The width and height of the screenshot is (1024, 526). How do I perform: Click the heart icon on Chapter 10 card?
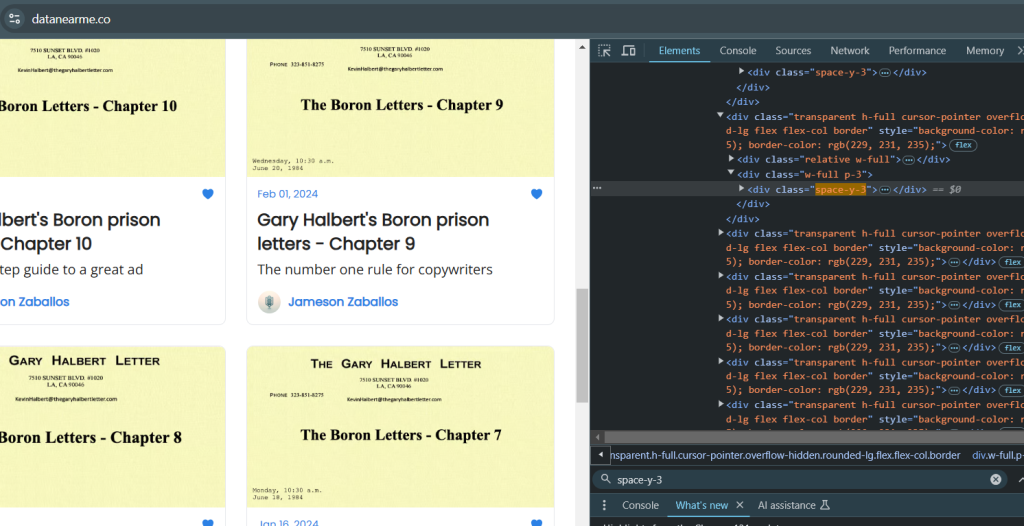pos(208,194)
